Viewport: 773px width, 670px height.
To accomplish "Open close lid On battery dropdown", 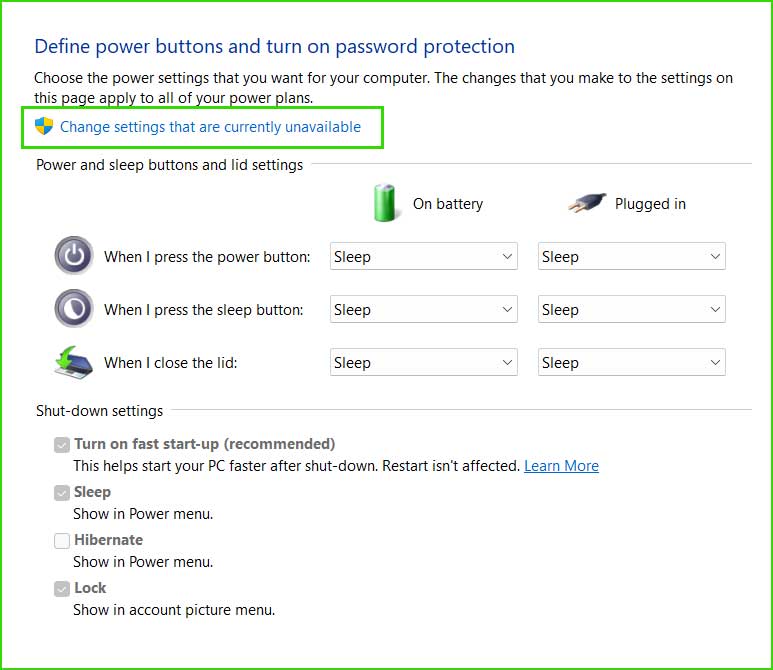I will pyautogui.click(x=423, y=362).
